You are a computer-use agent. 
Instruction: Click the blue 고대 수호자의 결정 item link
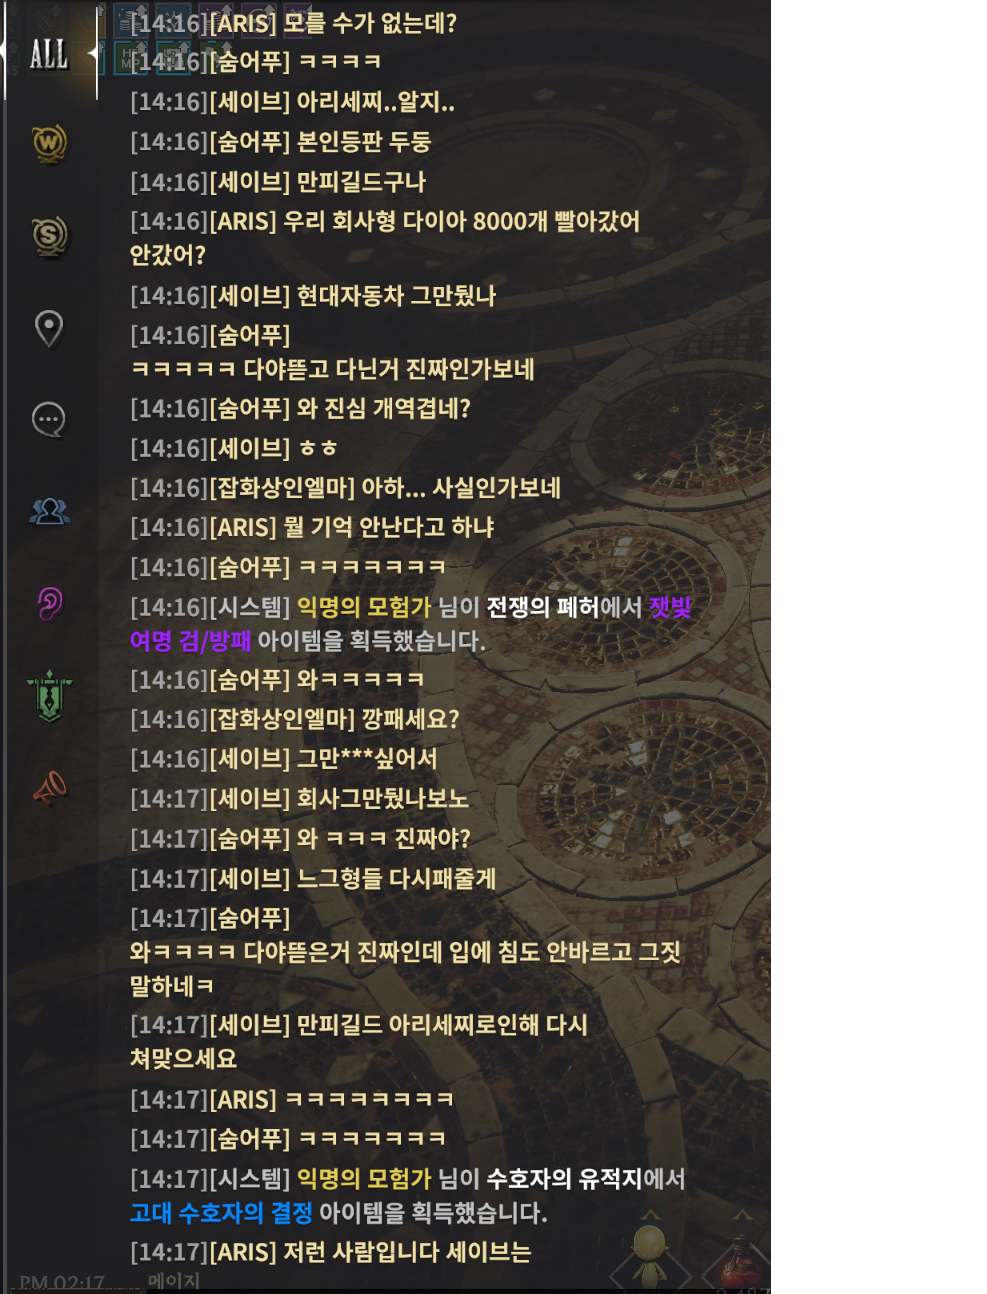tap(221, 1213)
